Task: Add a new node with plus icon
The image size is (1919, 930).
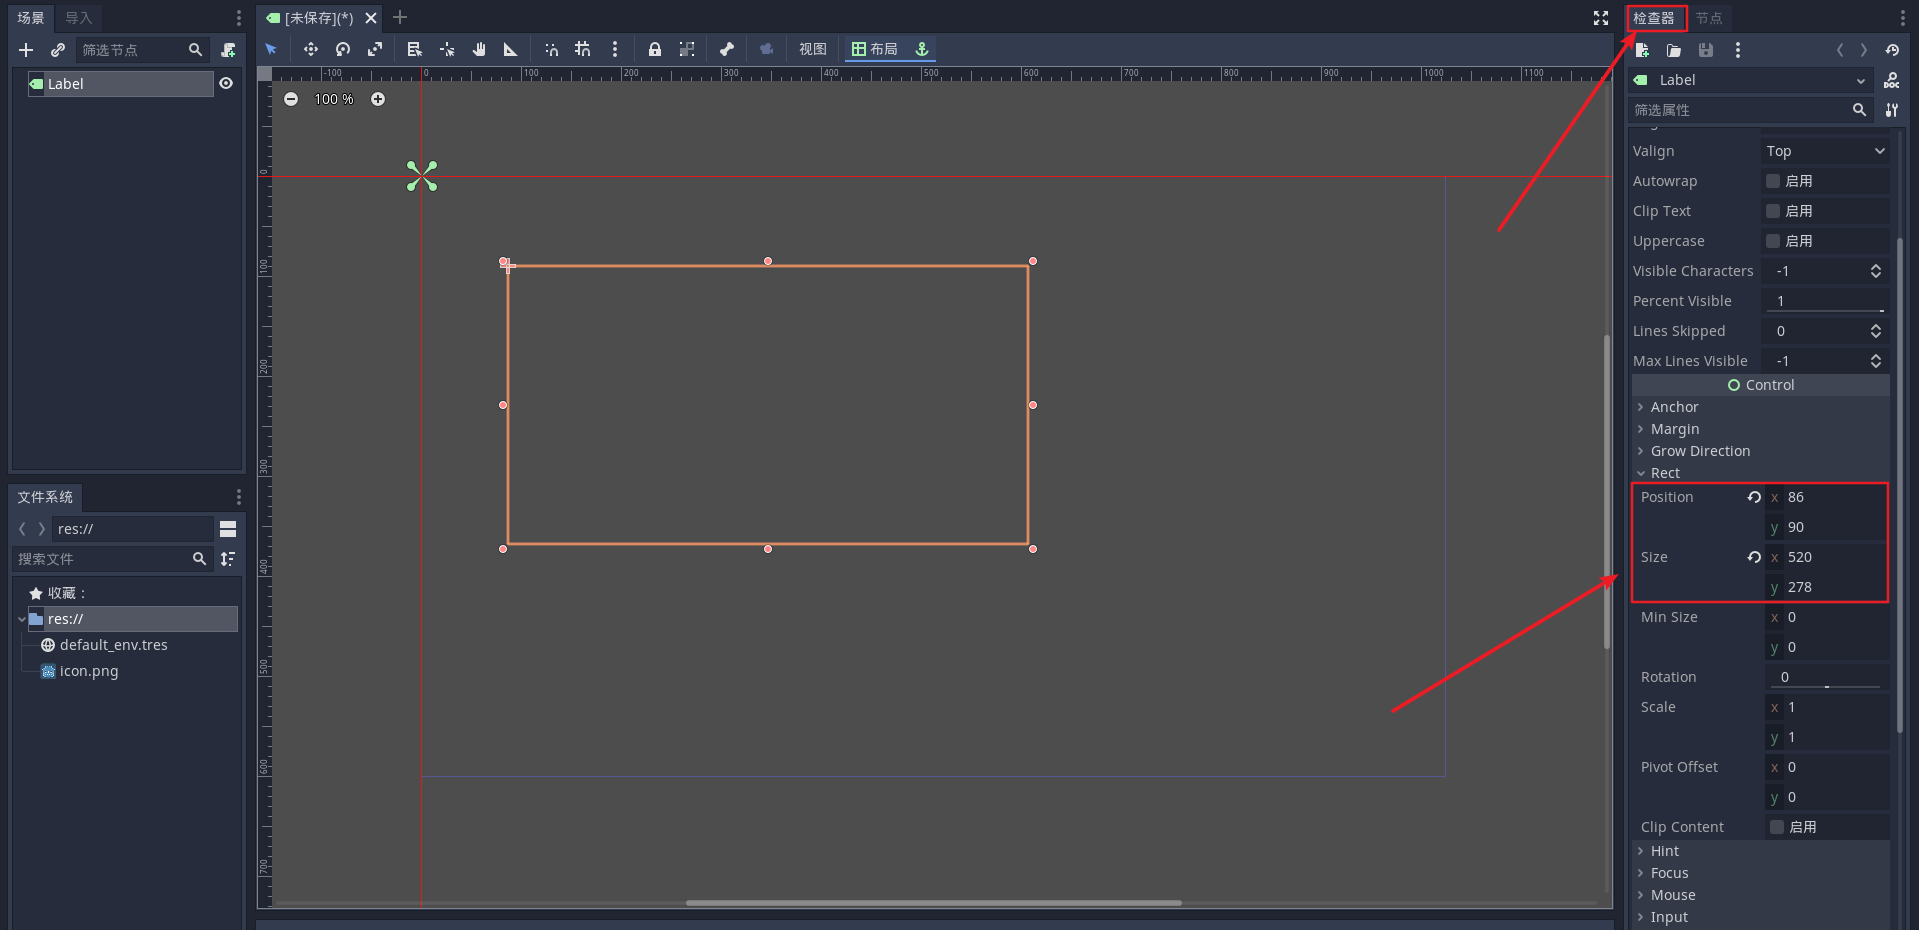Action: coord(26,50)
